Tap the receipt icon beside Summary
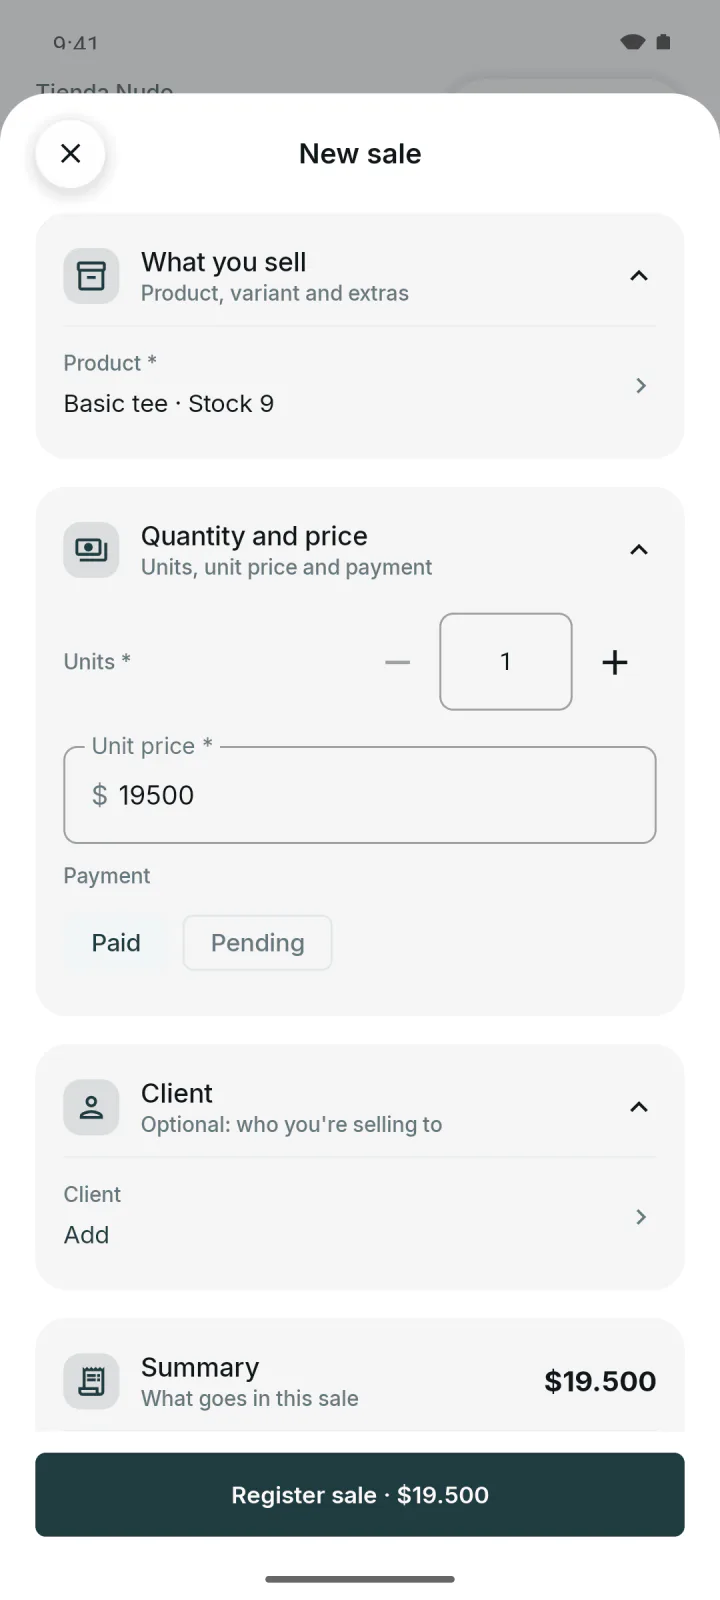The height and width of the screenshot is (1600, 720). [91, 1381]
